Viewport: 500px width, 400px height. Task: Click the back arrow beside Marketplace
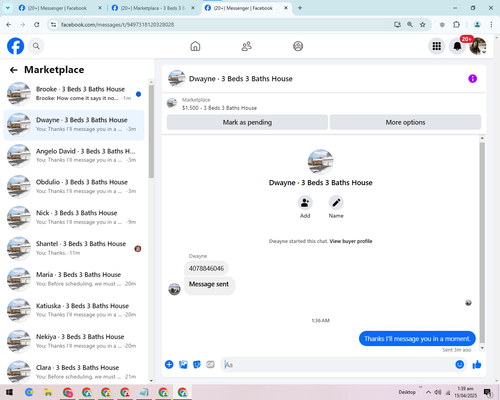point(14,70)
